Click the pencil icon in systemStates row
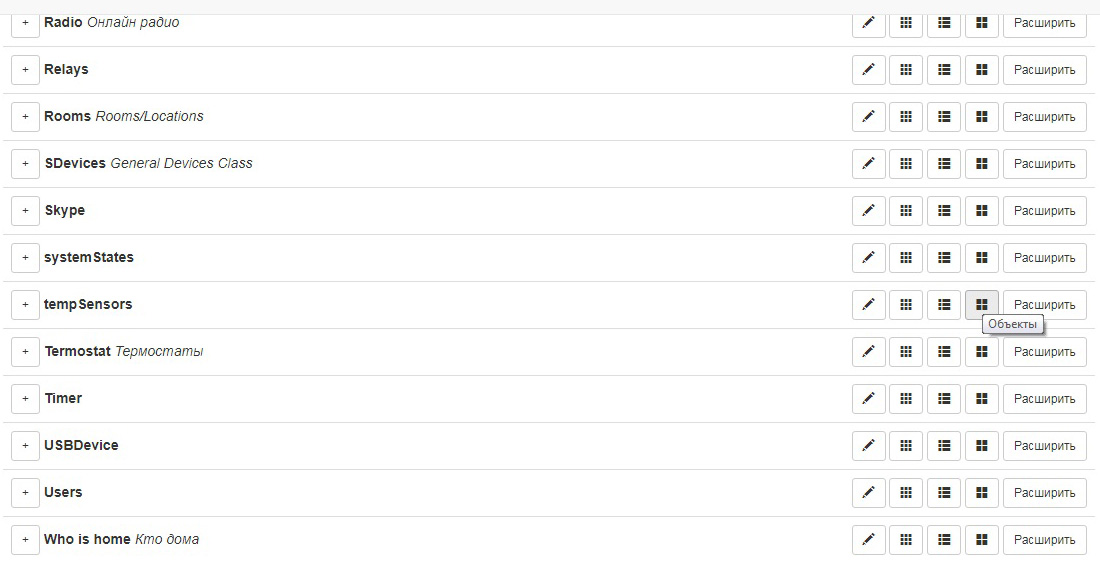This screenshot has height=564, width=1100. (x=868, y=258)
